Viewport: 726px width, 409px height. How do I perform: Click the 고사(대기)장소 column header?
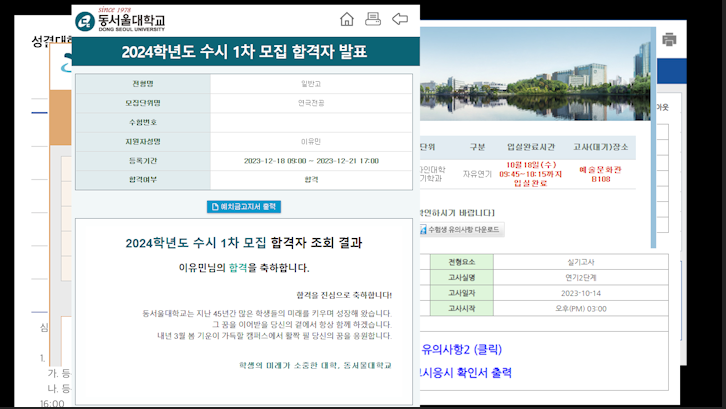tap(601, 147)
